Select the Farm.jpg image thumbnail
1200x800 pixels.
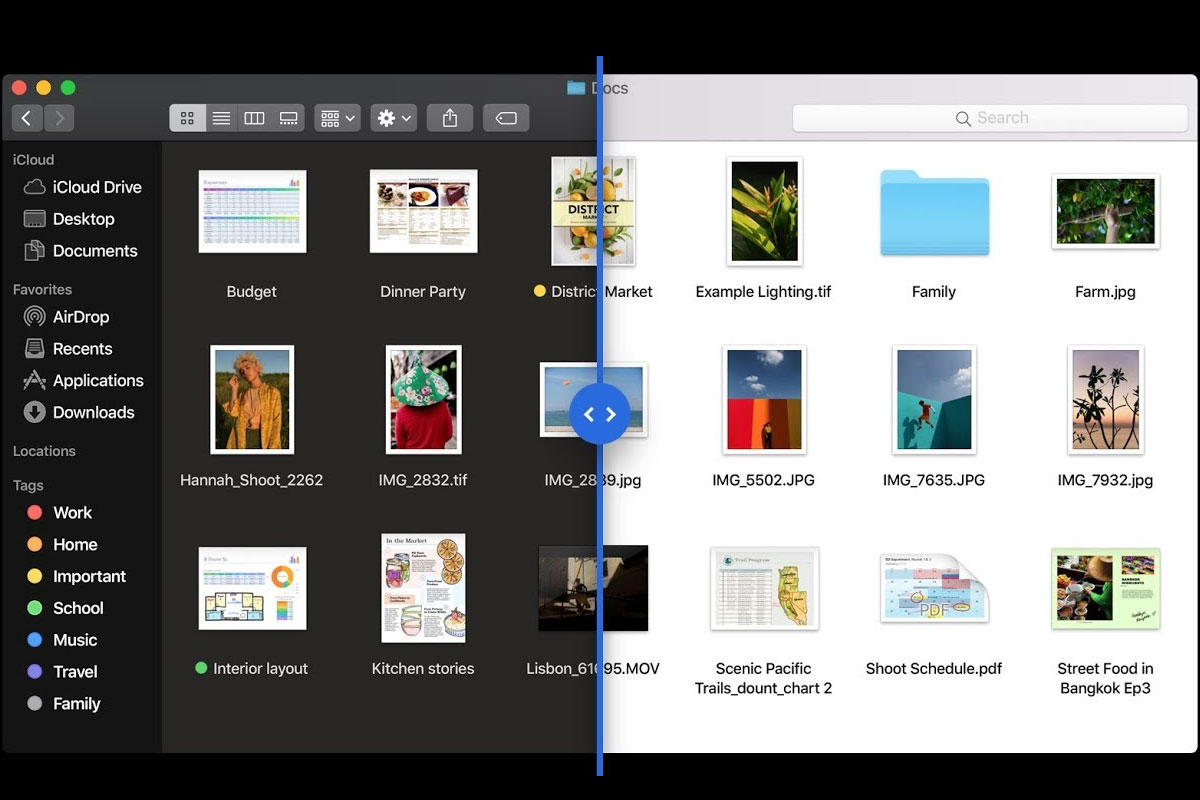coord(1105,211)
